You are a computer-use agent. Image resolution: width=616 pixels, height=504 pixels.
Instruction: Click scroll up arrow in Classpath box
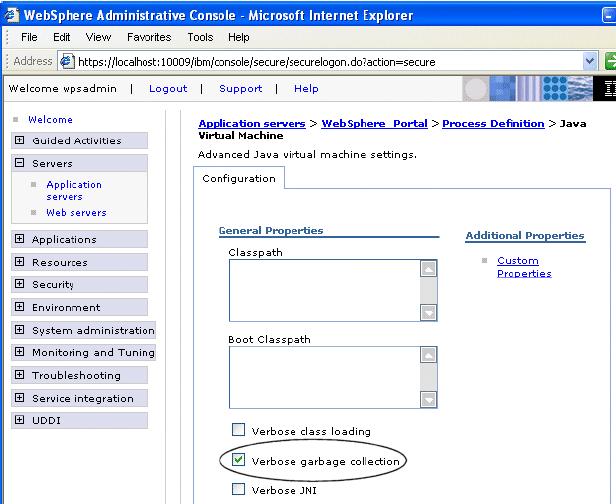click(428, 269)
